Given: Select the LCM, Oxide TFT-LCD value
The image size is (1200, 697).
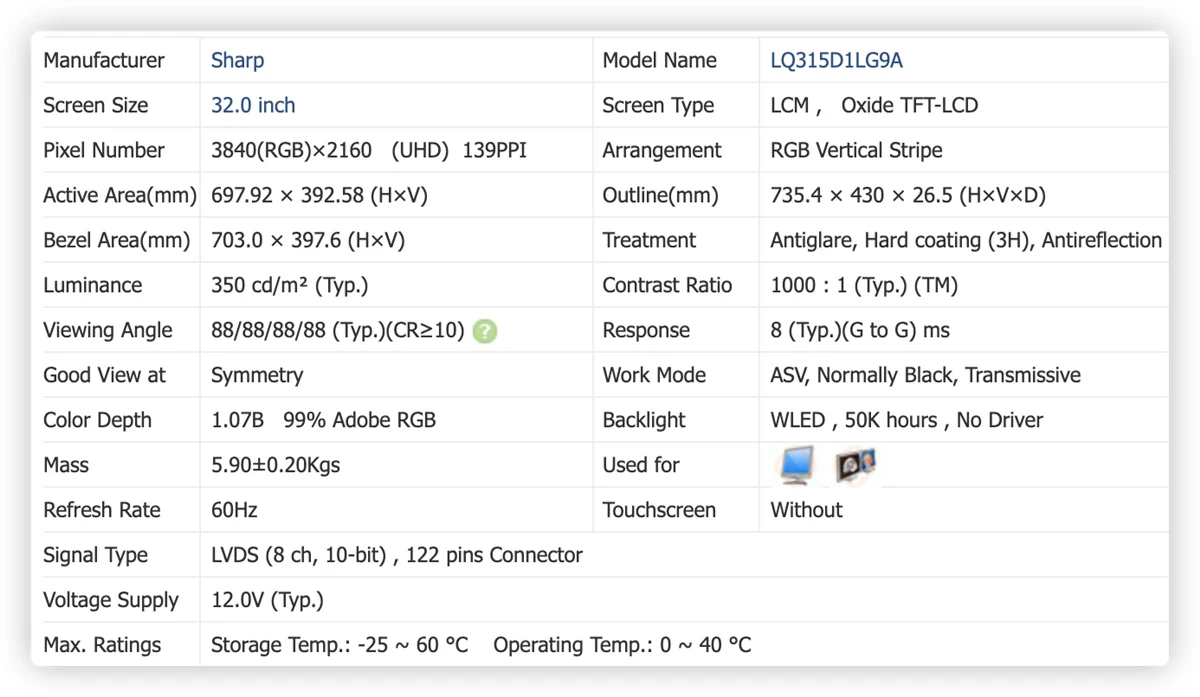Looking at the screenshot, I should (874, 105).
